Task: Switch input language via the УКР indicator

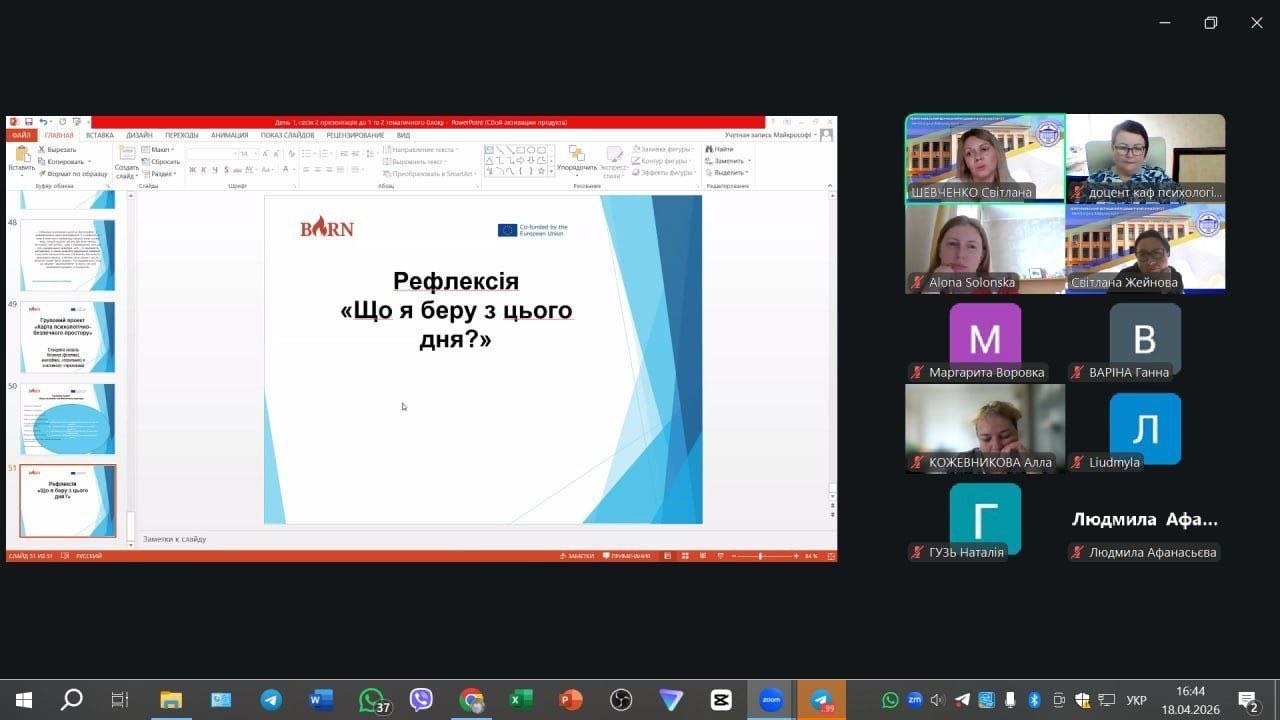Action: [x=1136, y=700]
